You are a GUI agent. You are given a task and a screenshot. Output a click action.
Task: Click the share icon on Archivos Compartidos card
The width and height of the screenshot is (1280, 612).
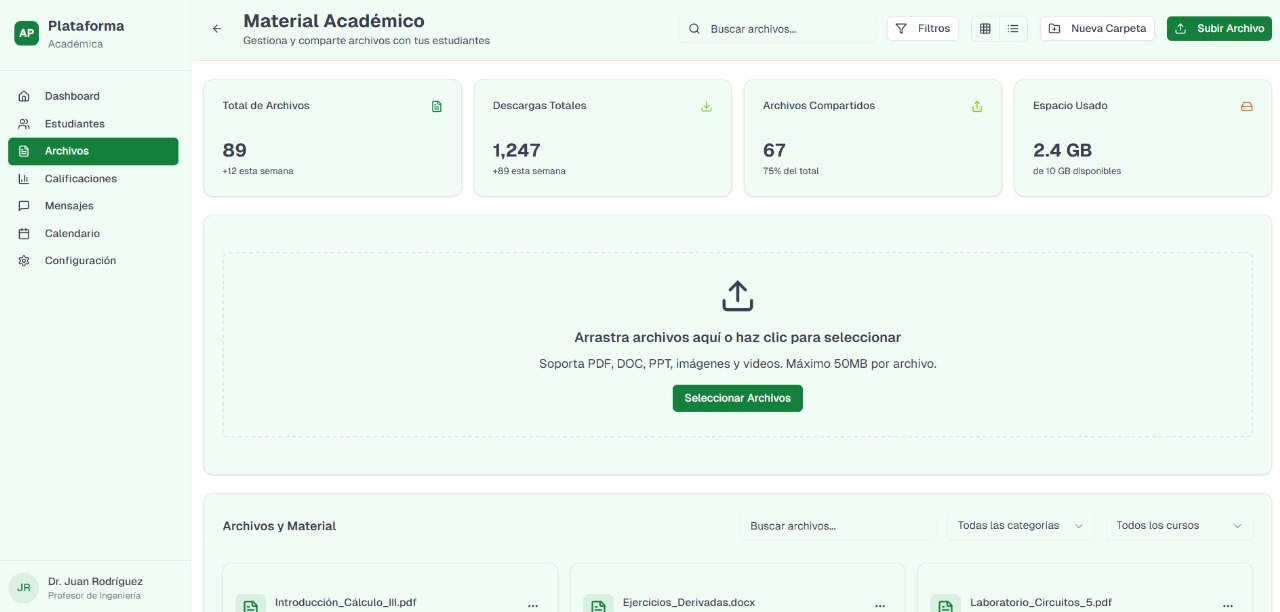tap(977, 106)
